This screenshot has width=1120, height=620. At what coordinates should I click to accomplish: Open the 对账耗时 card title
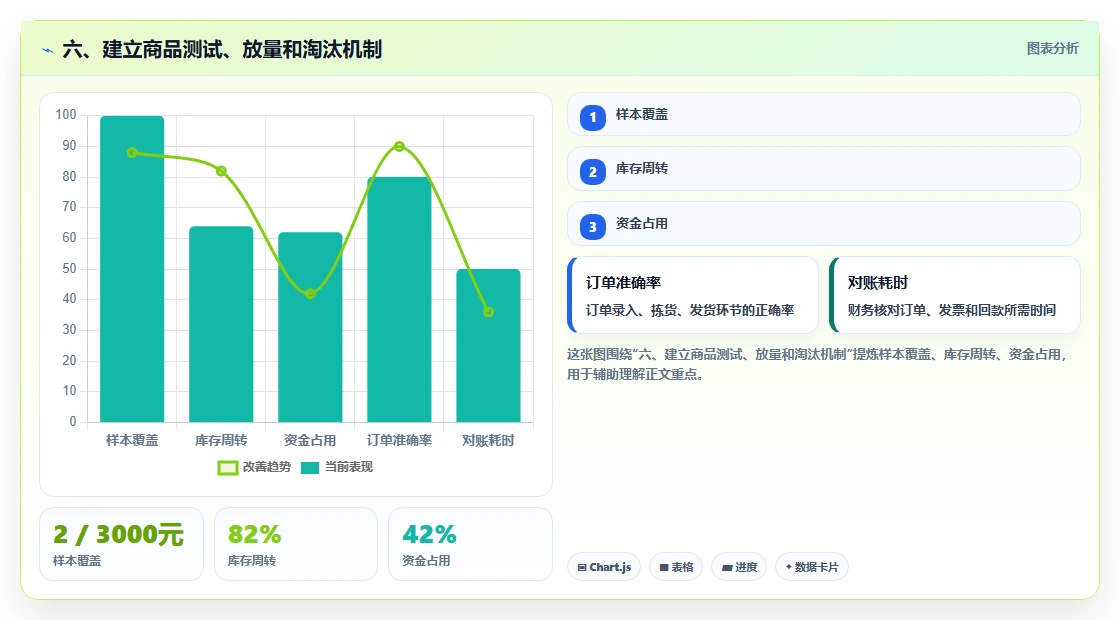877,283
